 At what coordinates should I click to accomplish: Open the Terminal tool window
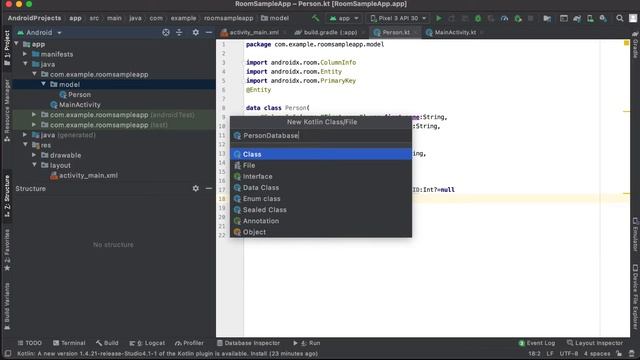[69, 343]
